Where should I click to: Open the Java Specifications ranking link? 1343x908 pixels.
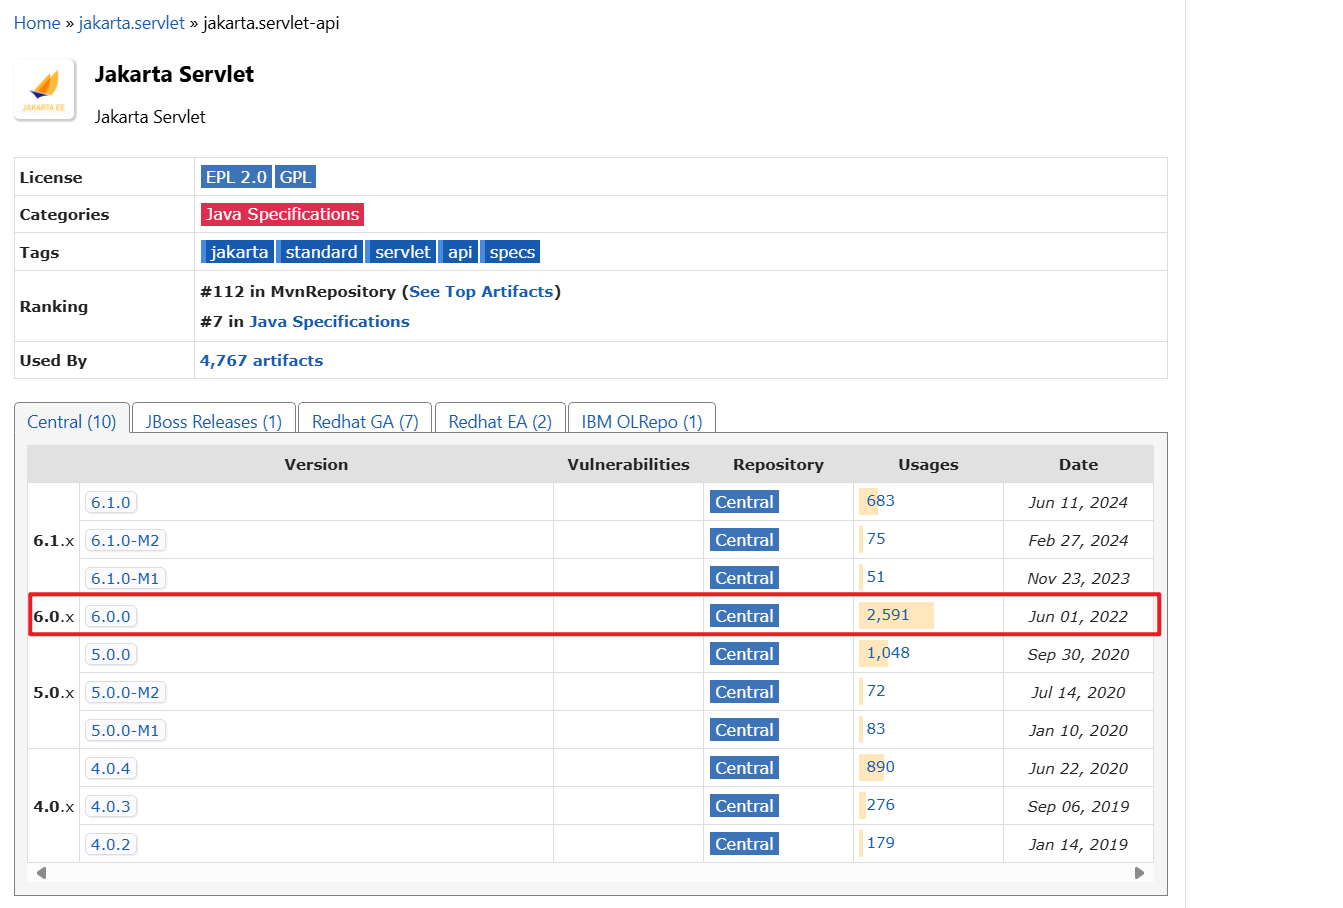point(329,322)
